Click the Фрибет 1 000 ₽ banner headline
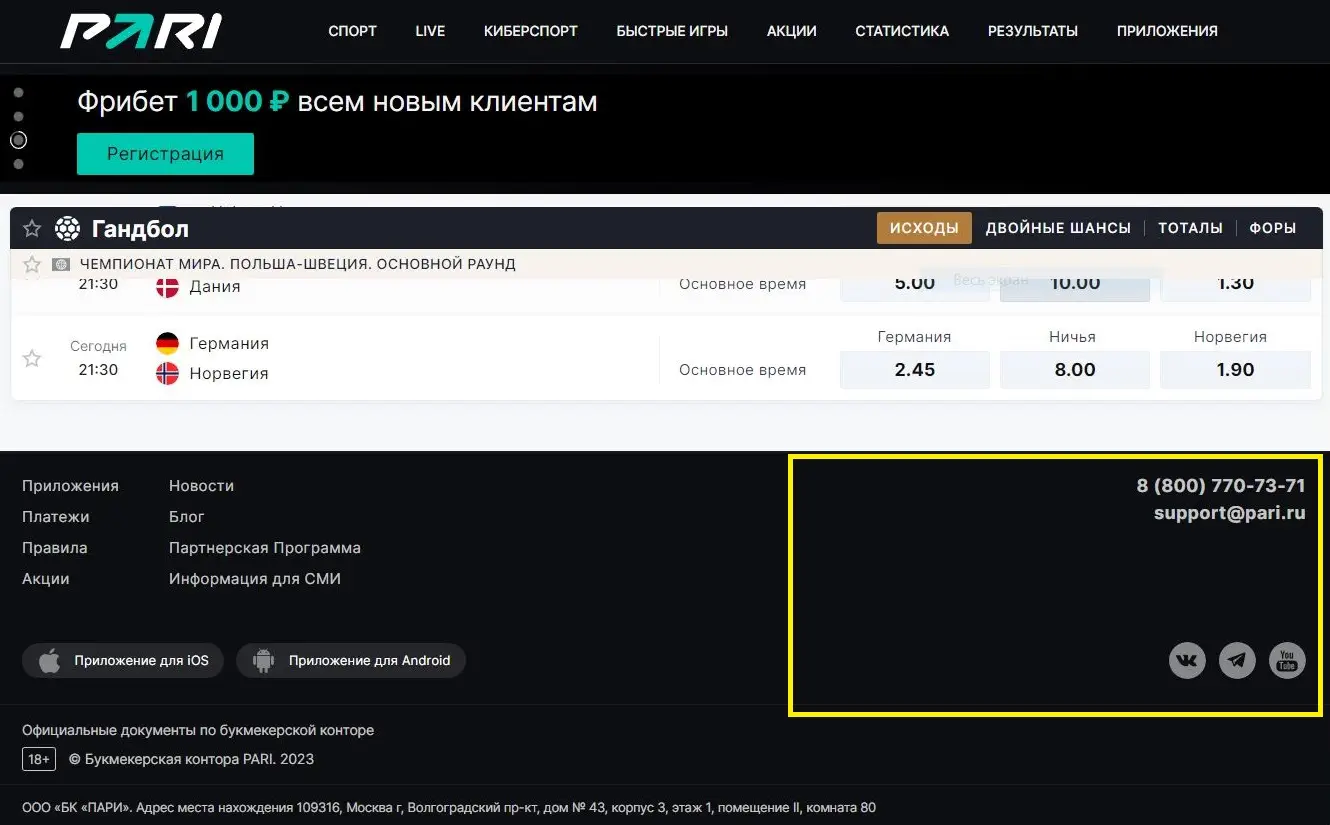This screenshot has width=1330, height=825. pyautogui.click(x=337, y=101)
